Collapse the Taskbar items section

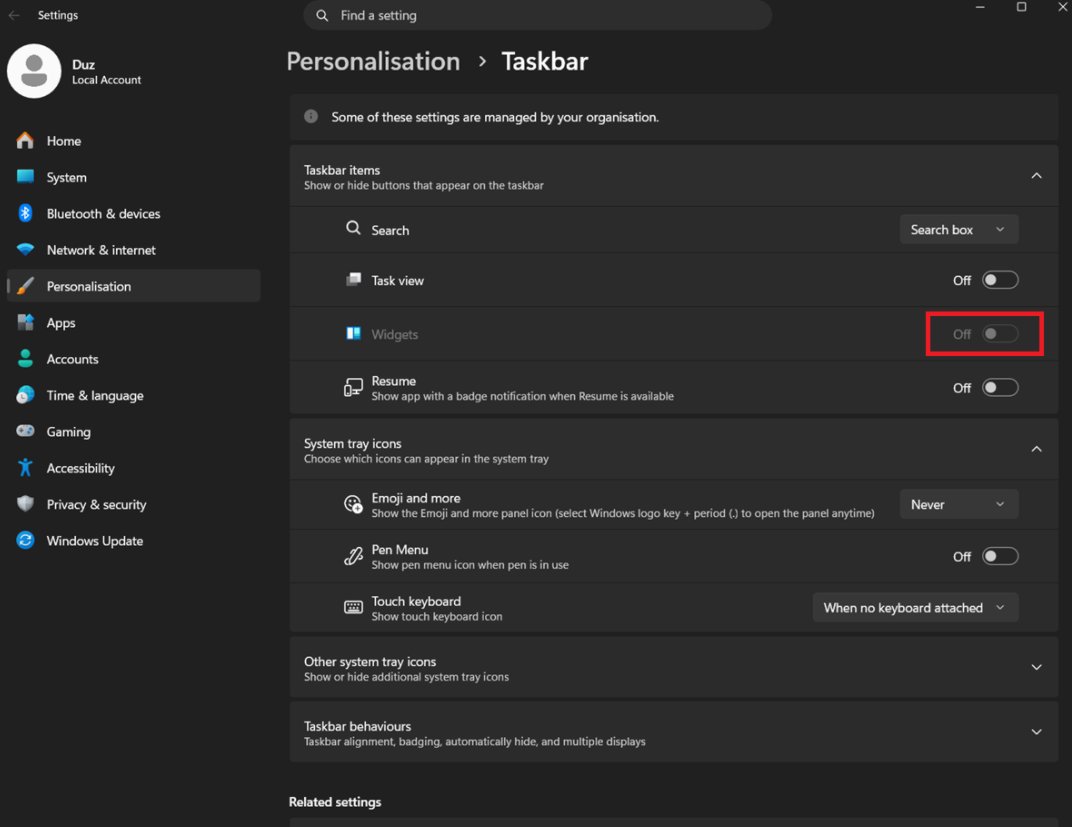pos(1036,176)
